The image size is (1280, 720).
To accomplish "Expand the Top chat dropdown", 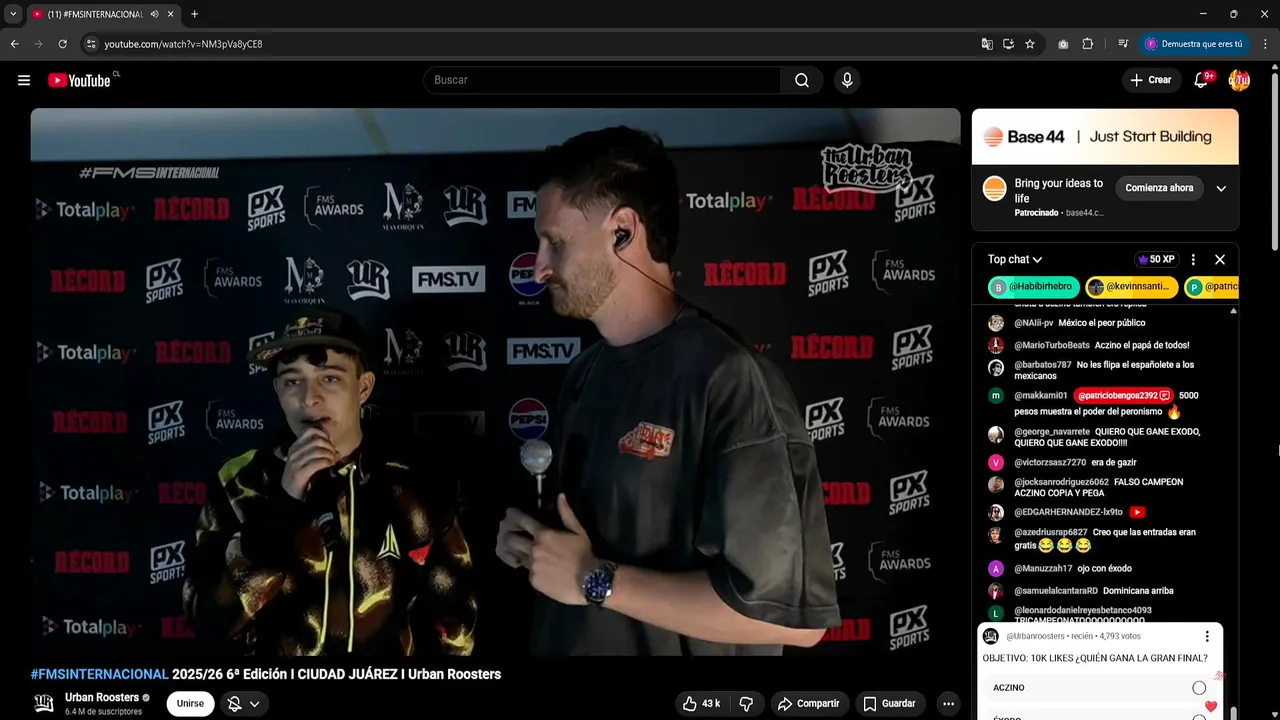I will click(1015, 259).
